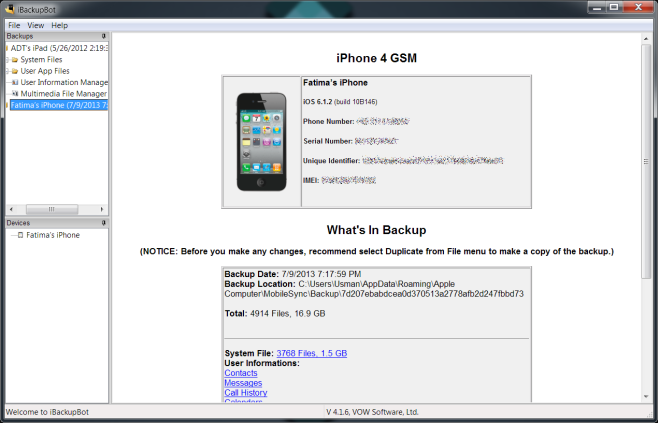
Task: Click the 'V 4.1.6, VOW Software, Ltd.' status text
Action: click(373, 412)
